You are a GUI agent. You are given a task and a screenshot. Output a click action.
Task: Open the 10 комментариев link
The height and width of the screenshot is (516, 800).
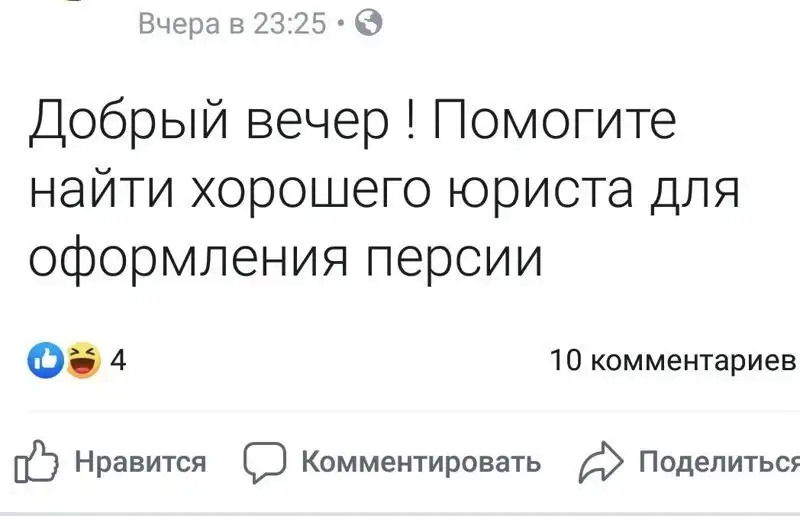pyautogui.click(x=674, y=360)
